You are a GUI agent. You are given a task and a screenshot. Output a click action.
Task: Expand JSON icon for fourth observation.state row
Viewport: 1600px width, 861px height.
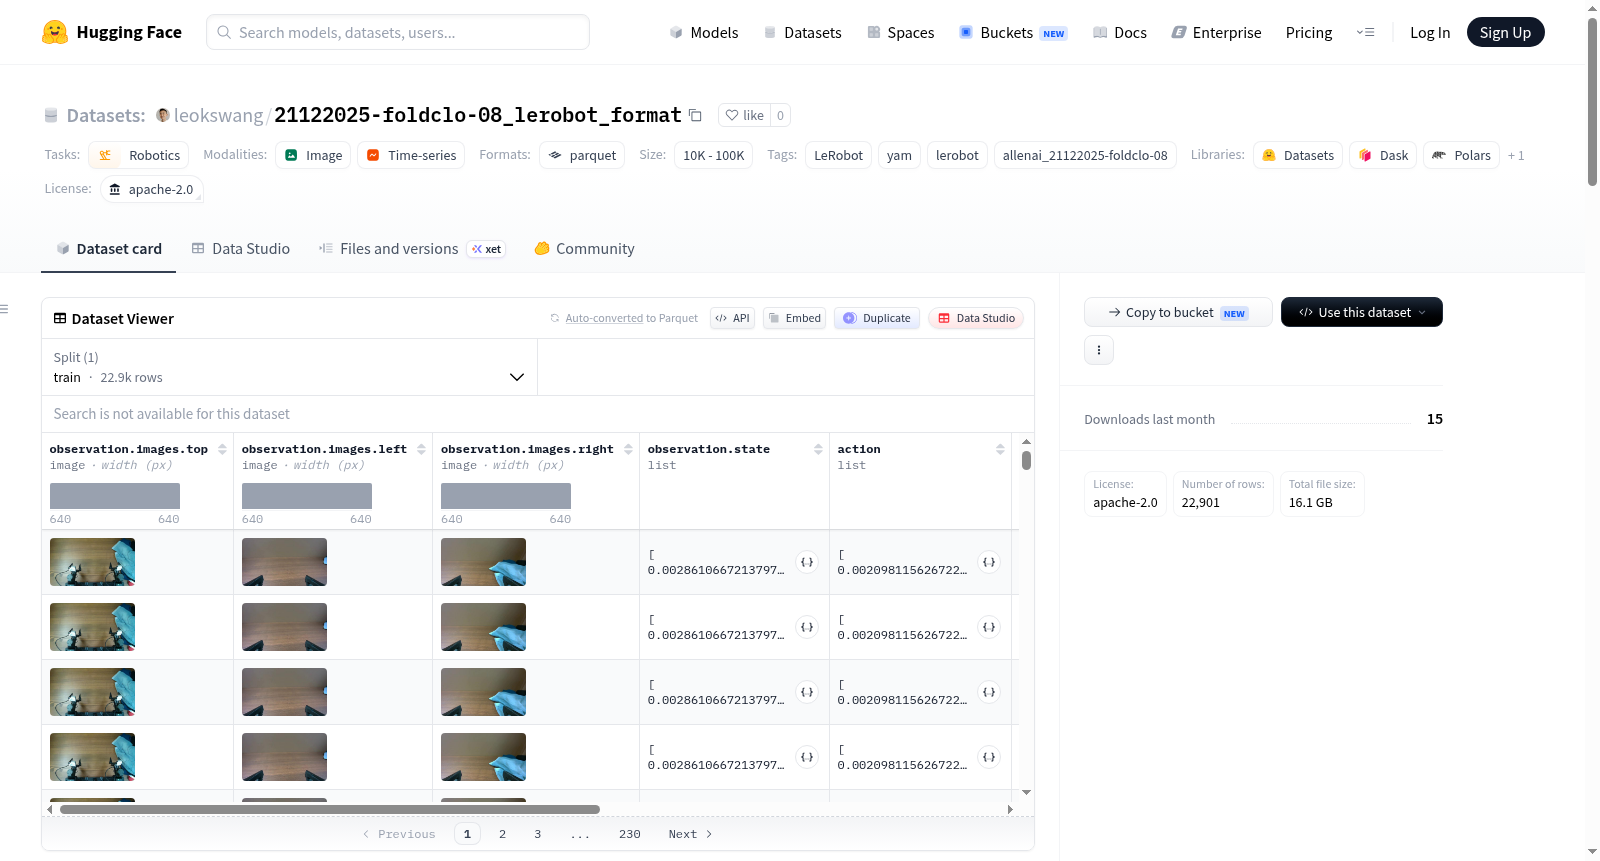click(807, 757)
